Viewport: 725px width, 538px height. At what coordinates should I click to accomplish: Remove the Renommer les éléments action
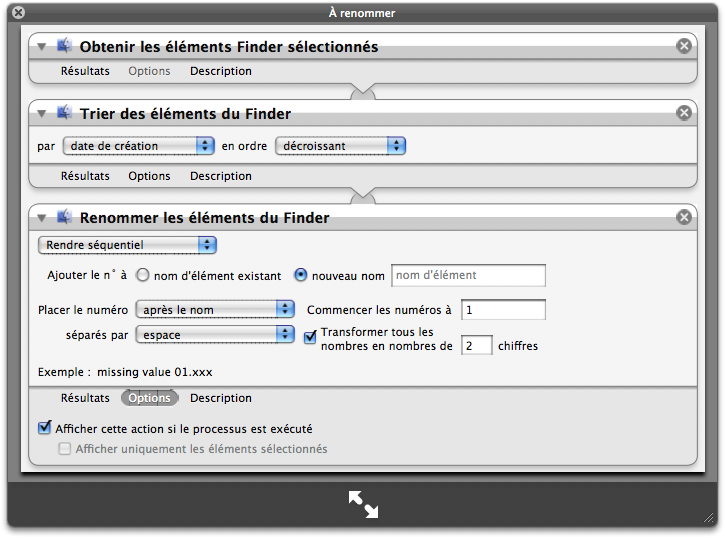pos(684,217)
